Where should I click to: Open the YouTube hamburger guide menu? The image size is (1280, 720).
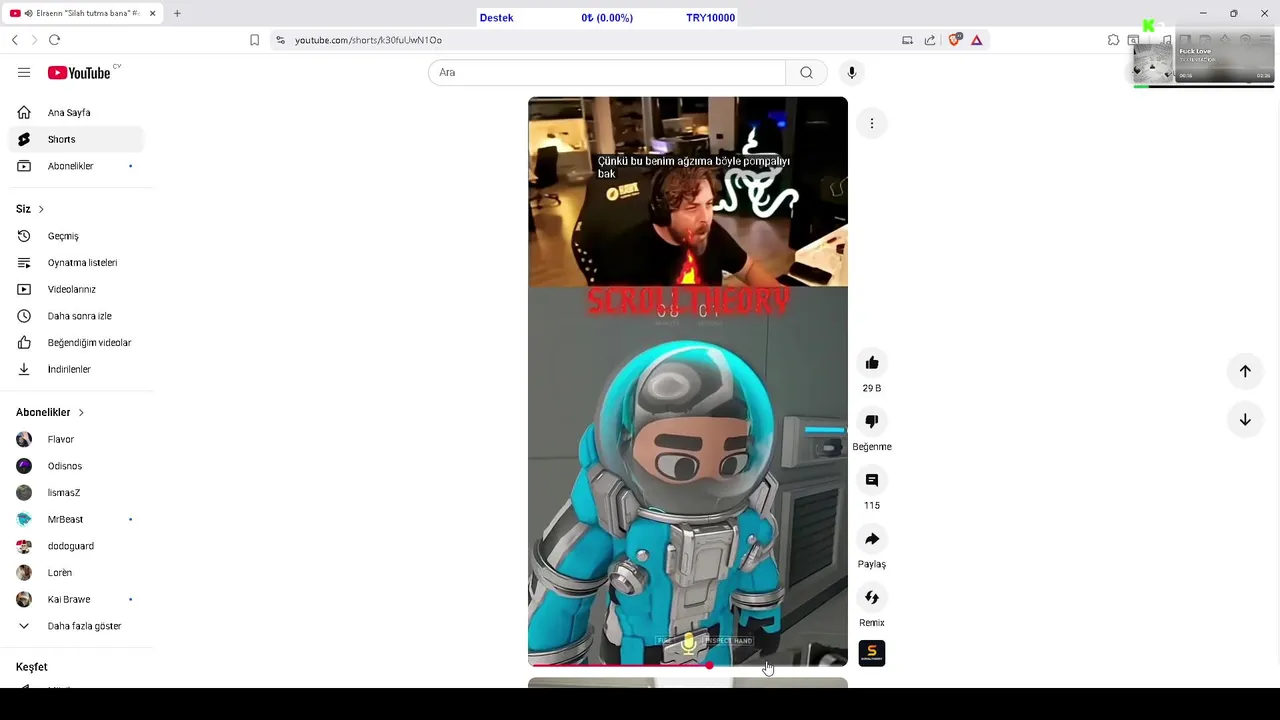click(24, 72)
